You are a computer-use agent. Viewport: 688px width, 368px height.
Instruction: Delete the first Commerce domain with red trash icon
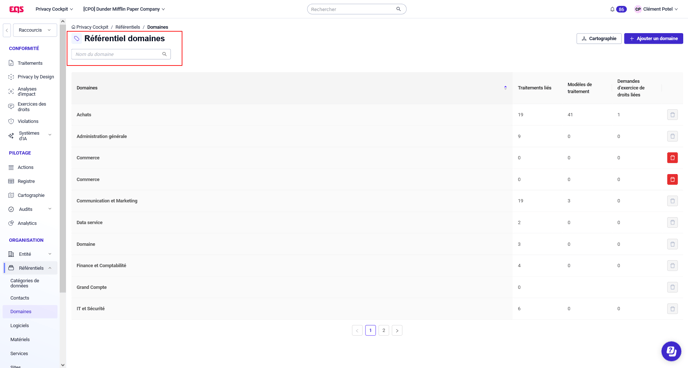(672, 158)
